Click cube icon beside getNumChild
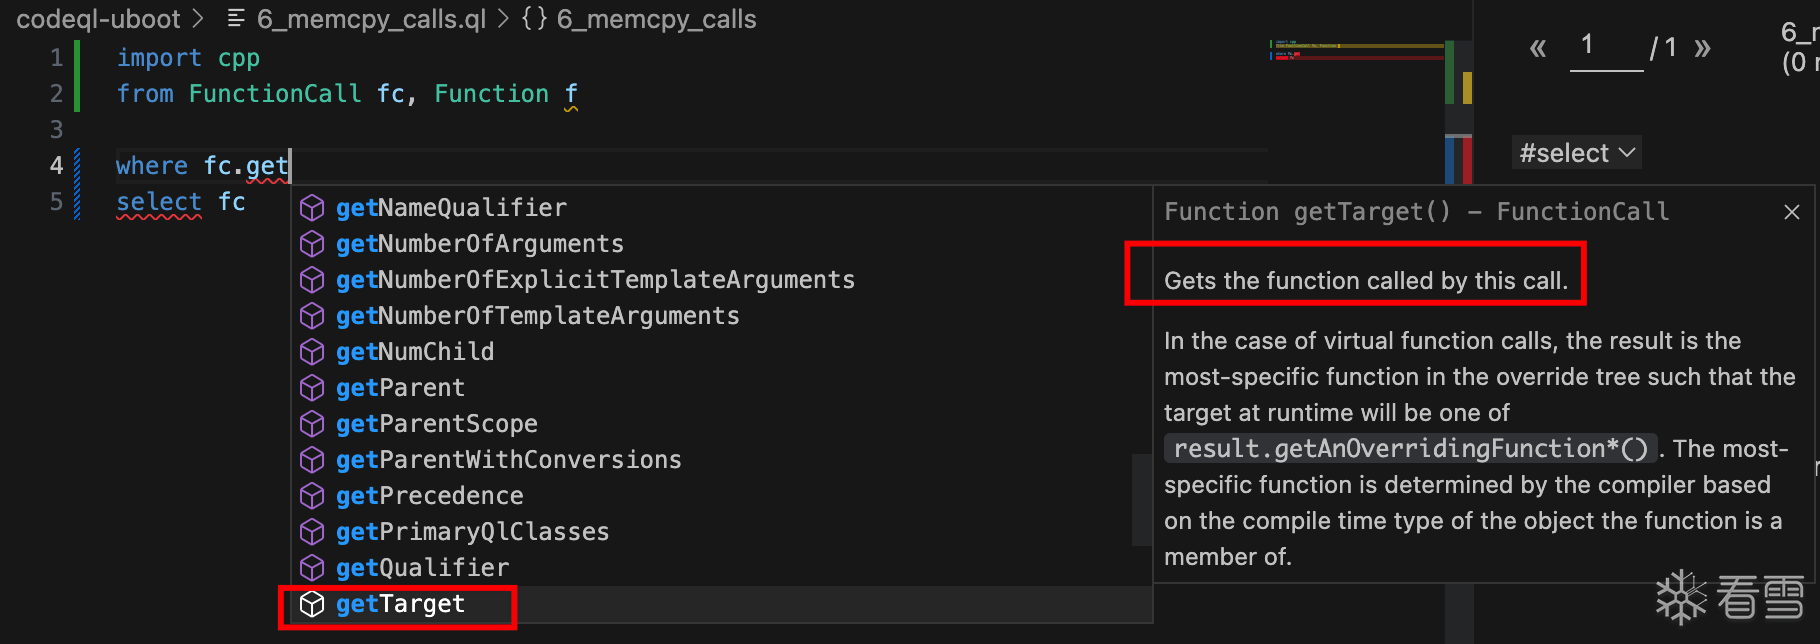This screenshot has height=644, width=1820. pos(312,352)
